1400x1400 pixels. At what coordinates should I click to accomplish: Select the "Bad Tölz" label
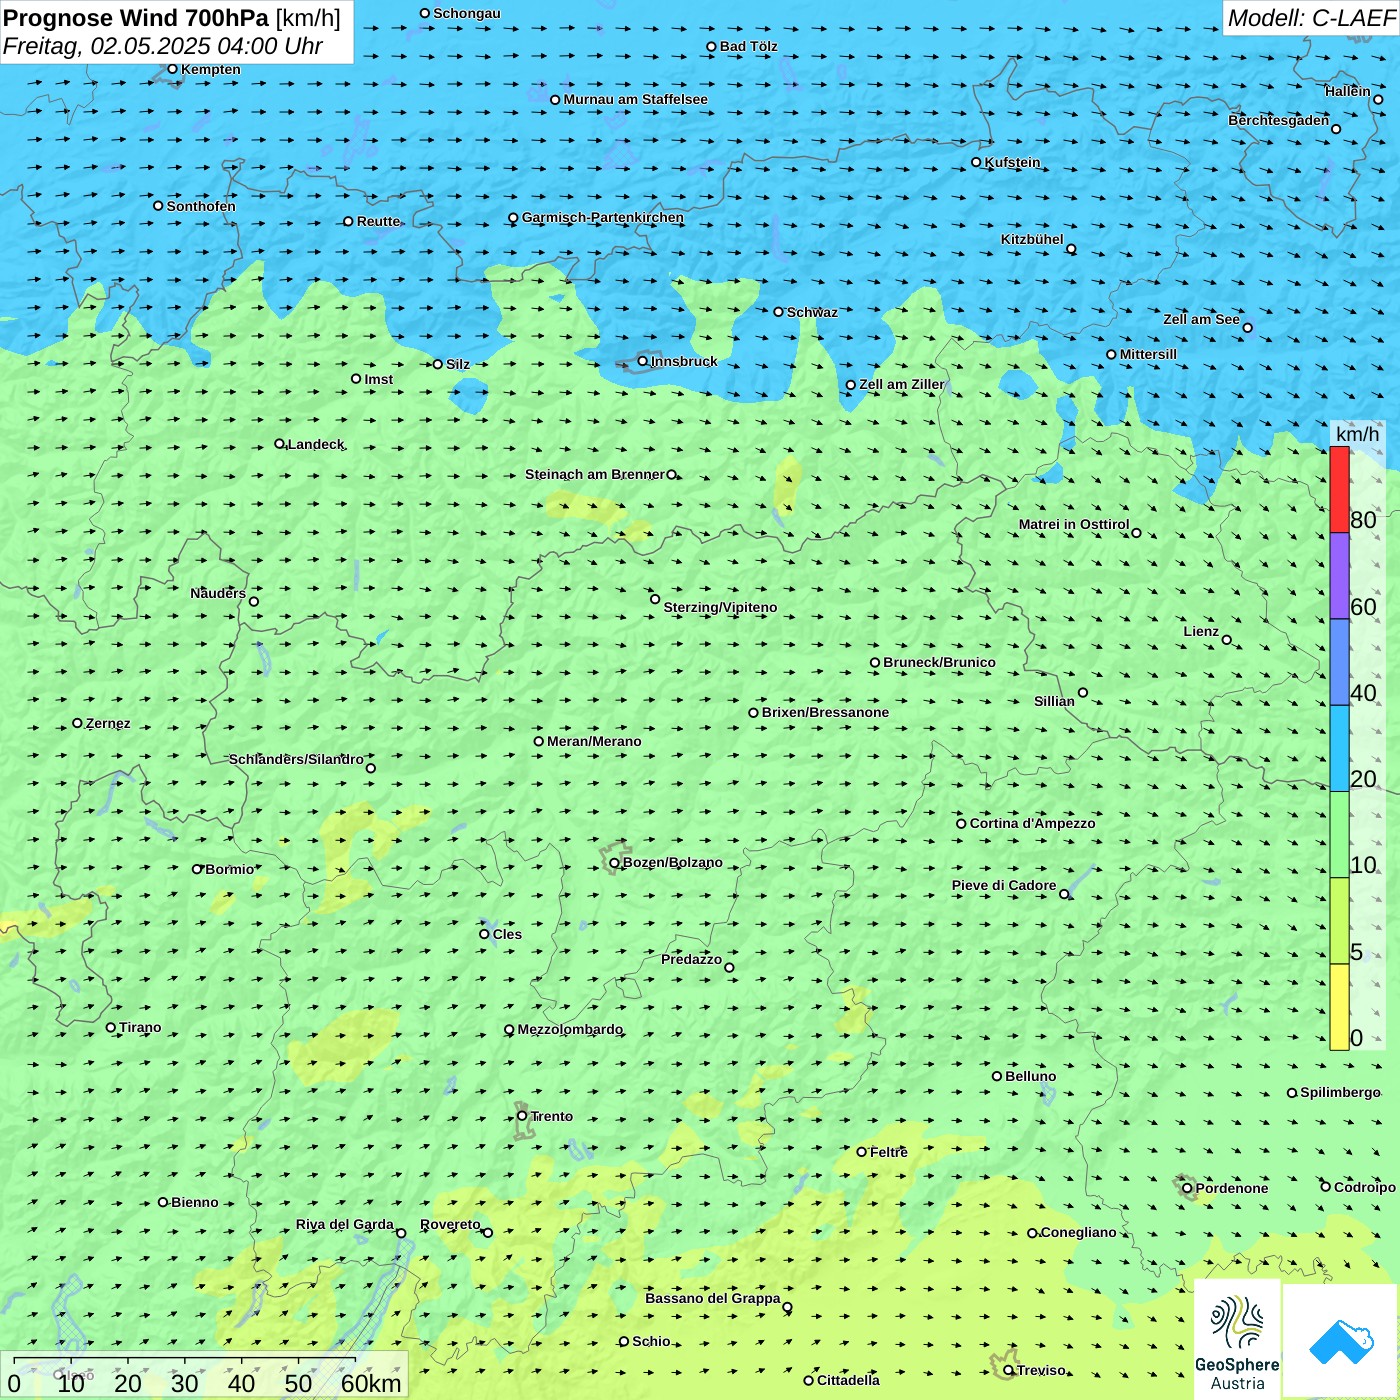pyautogui.click(x=749, y=46)
